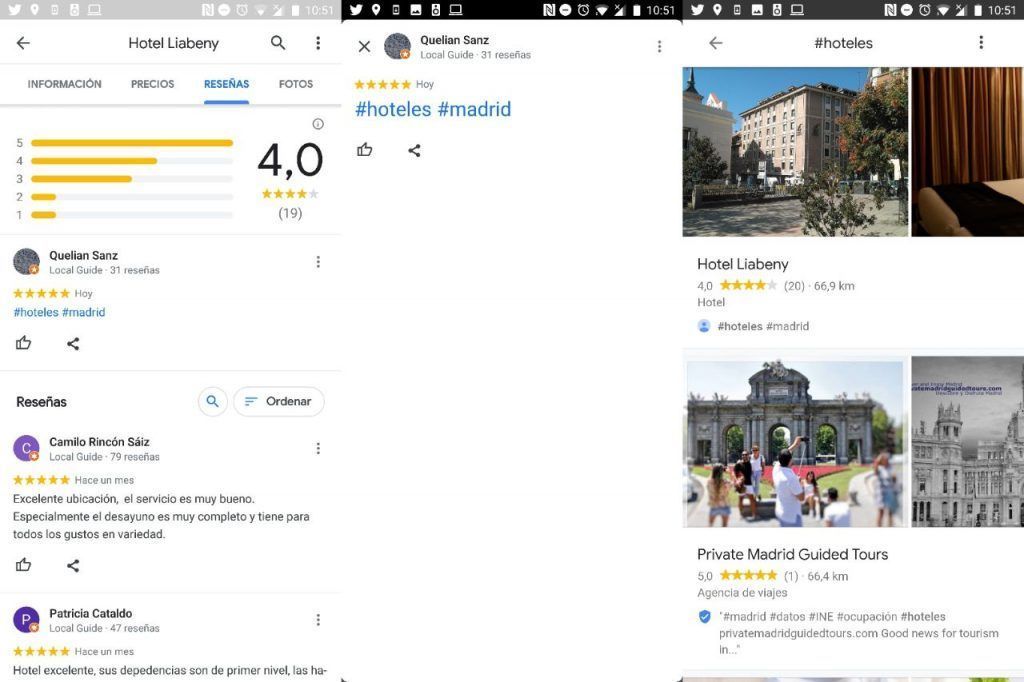The image size is (1024, 682).
Task: Switch to PRECIOS tab
Action: click(152, 84)
